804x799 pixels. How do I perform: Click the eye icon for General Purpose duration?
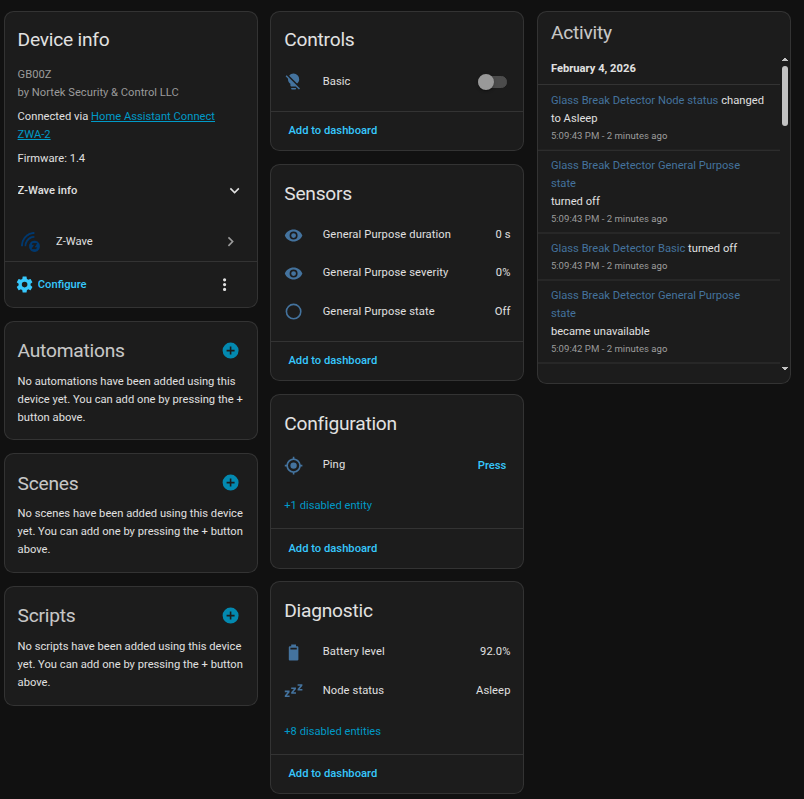pyautogui.click(x=293, y=235)
